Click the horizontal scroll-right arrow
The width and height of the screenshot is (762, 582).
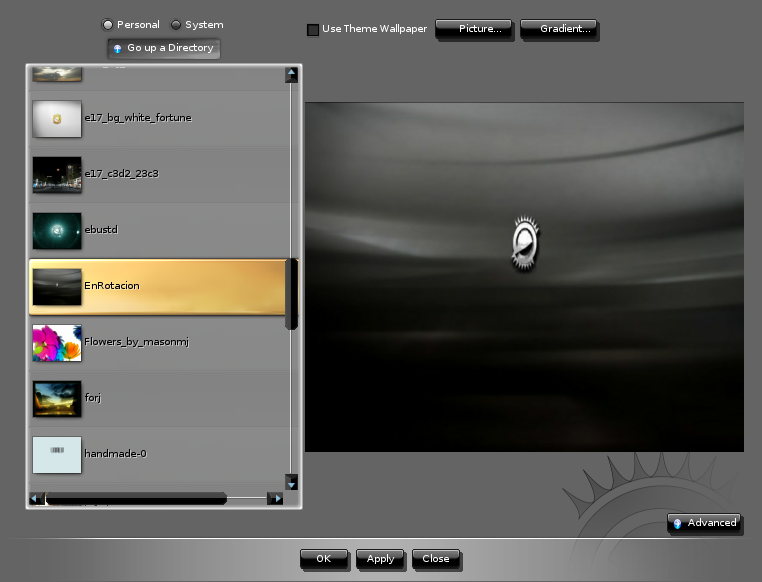(x=276, y=498)
